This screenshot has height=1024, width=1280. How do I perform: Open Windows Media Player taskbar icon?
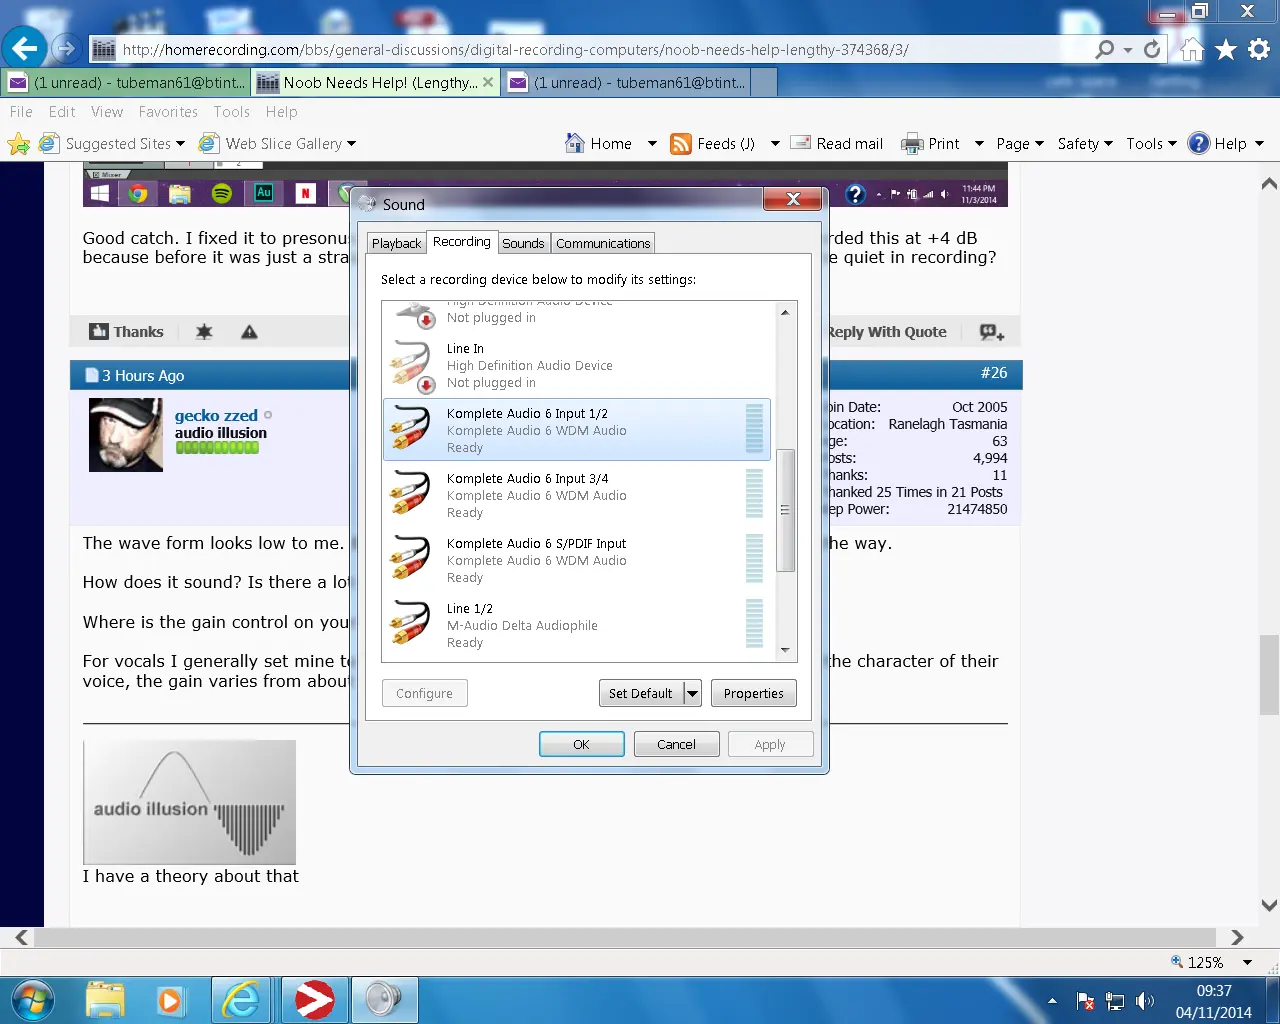click(170, 1000)
